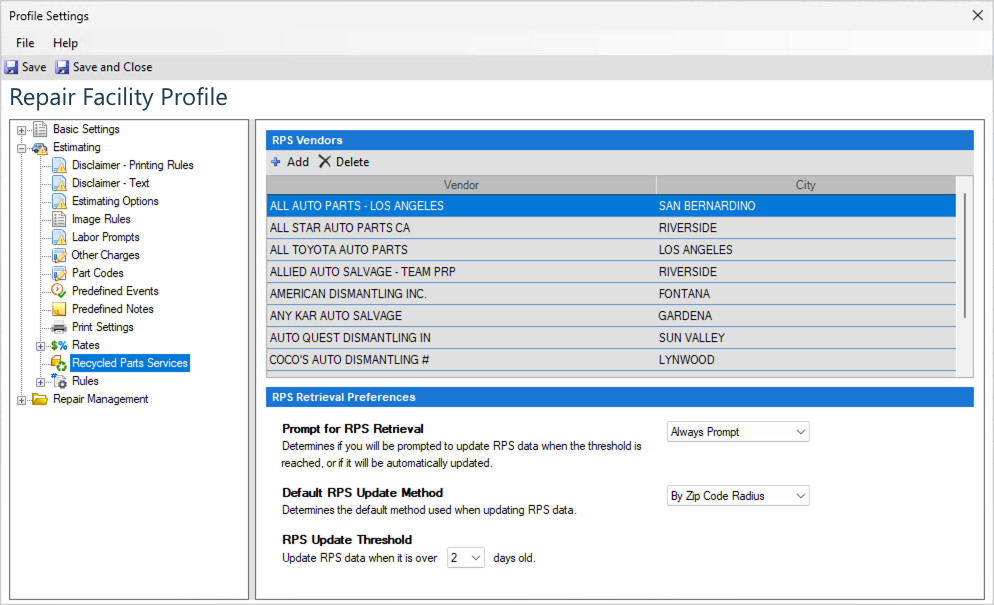The height and width of the screenshot is (605, 994).
Task: Select Print Settings in the tree
Action: [x=103, y=327]
